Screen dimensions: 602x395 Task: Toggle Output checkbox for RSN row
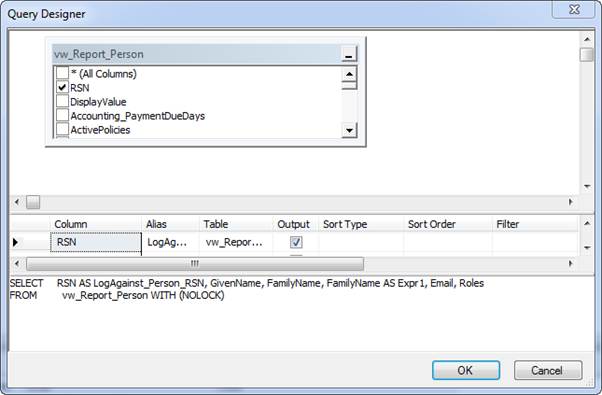click(x=296, y=242)
